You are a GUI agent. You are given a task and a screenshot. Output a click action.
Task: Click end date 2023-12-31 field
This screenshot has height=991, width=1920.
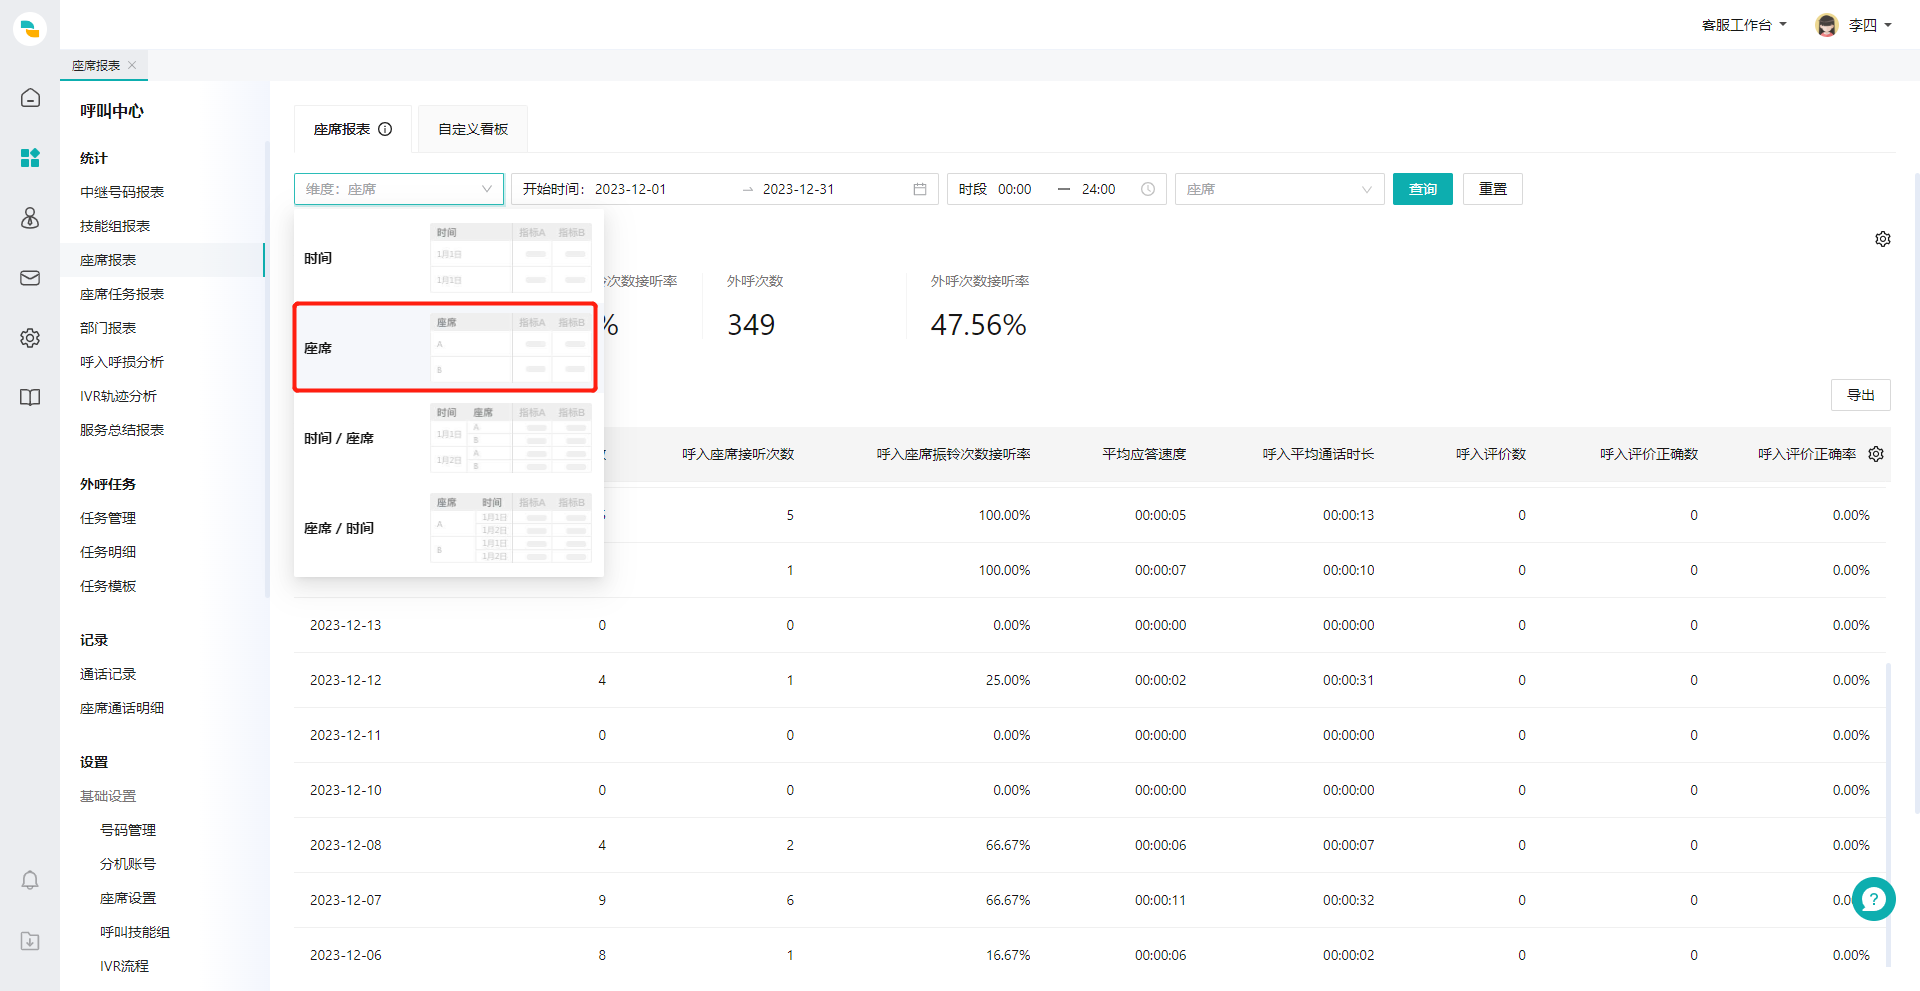pos(798,189)
